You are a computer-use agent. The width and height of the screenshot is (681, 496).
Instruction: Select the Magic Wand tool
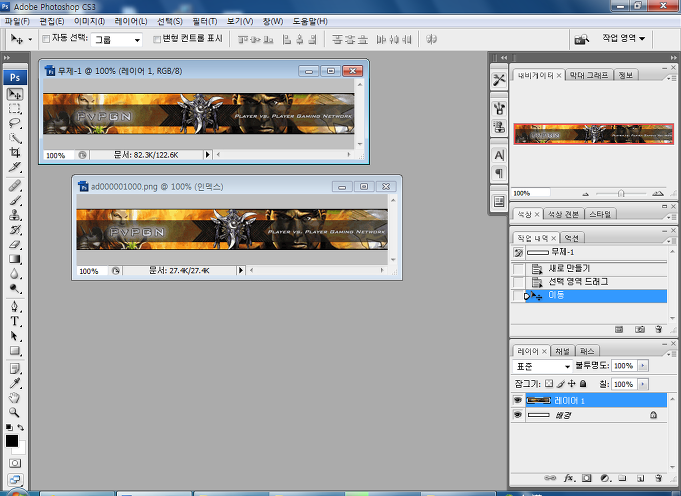click(x=15, y=138)
